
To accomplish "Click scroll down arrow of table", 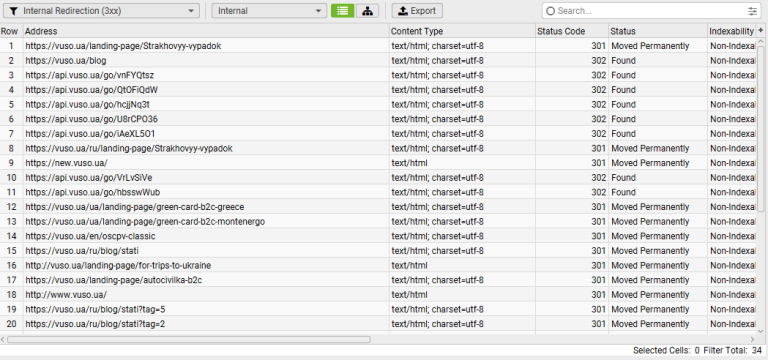I will point(761,331).
